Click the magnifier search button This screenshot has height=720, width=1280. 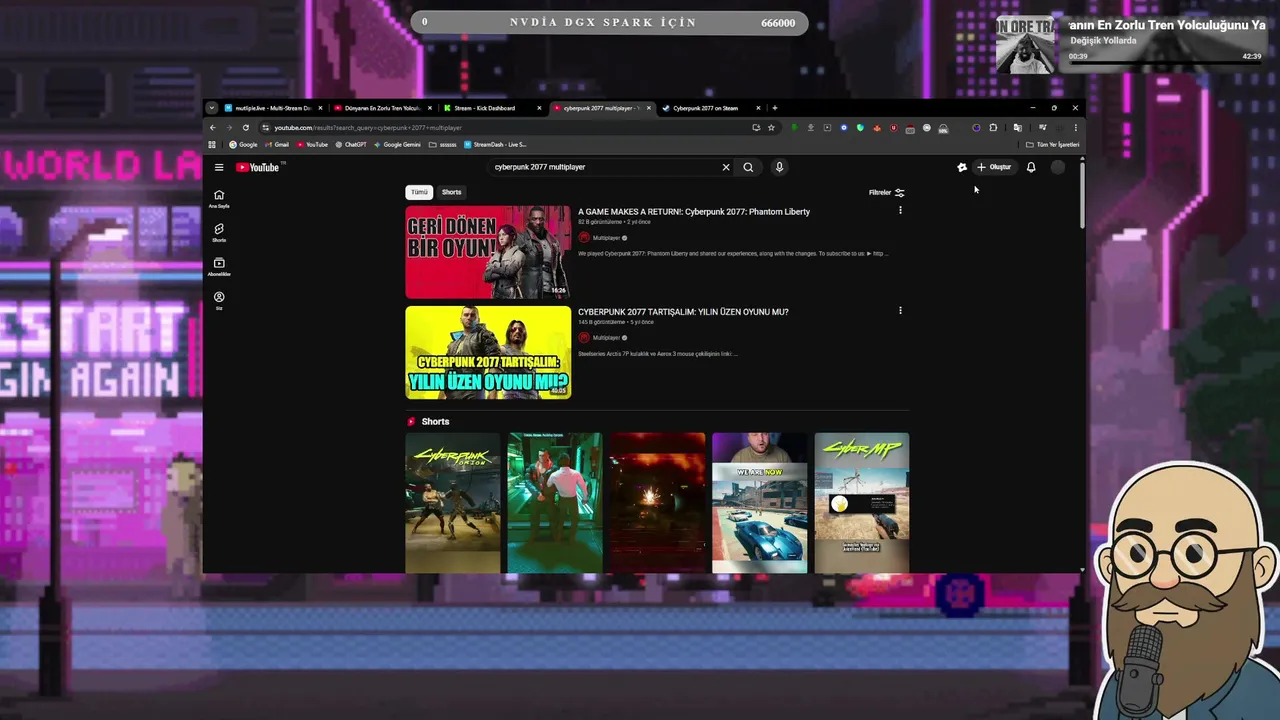pos(748,167)
